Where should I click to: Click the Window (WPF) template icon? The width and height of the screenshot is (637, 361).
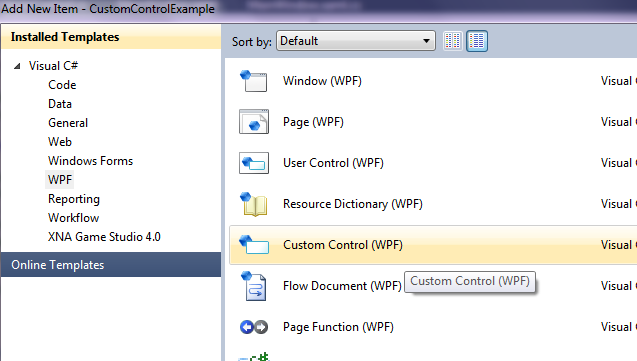[254, 81]
